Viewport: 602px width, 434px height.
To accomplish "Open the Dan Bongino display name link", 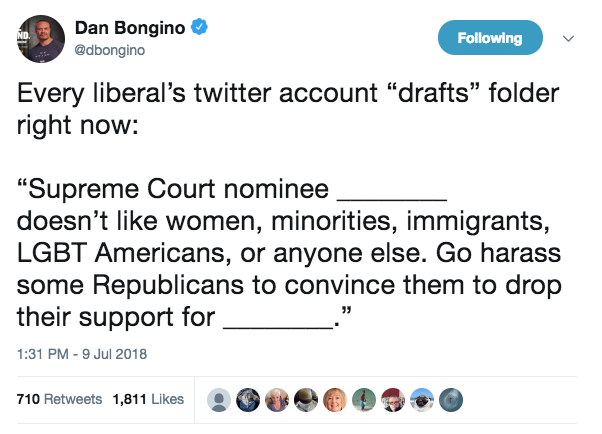I will click(x=130, y=28).
